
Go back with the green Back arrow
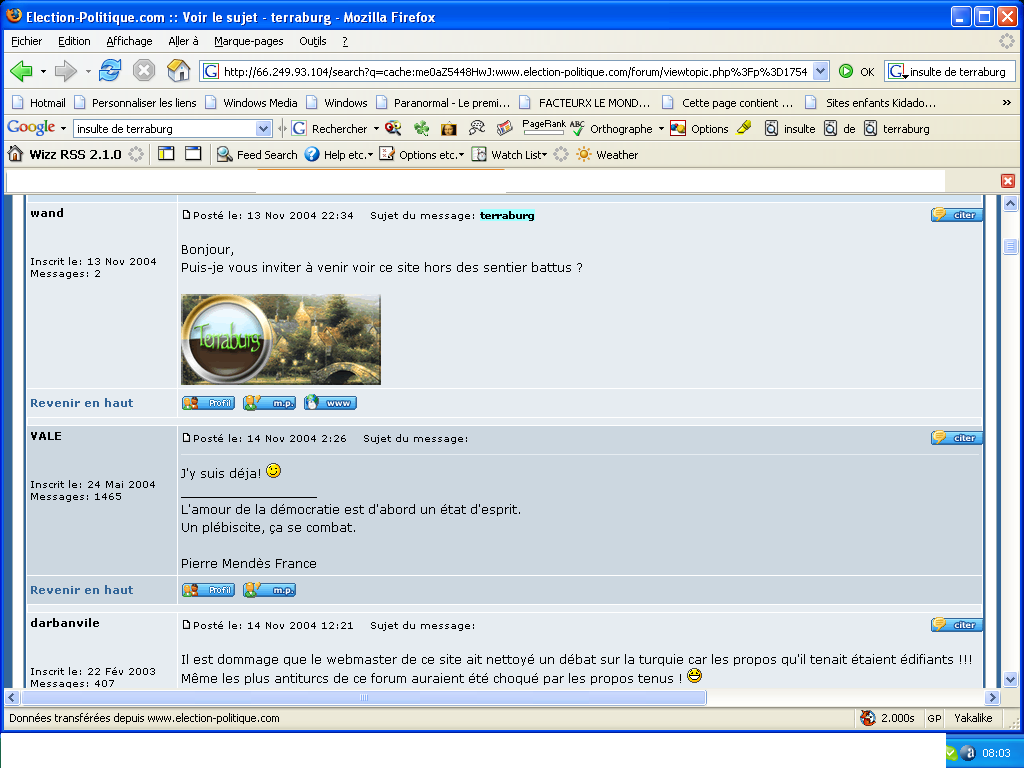21,71
